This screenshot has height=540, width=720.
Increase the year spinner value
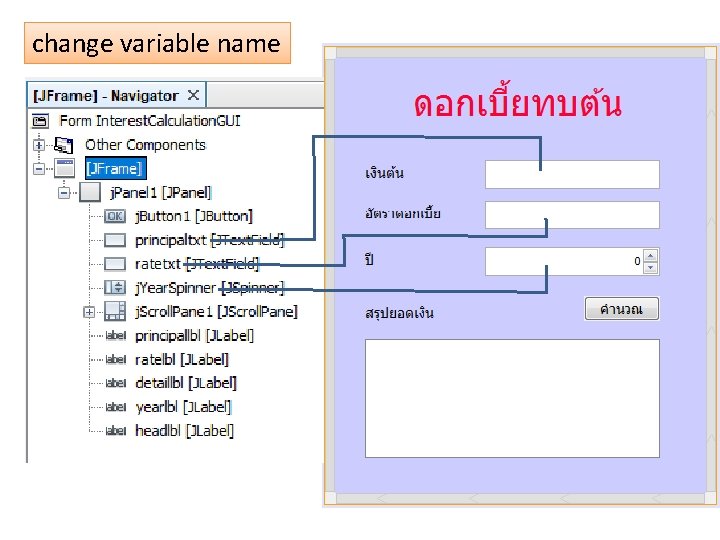650,255
